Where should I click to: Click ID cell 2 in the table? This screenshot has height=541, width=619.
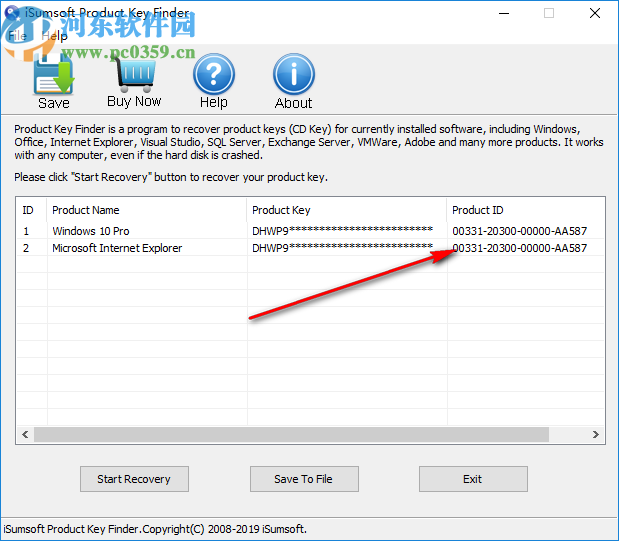(26, 248)
